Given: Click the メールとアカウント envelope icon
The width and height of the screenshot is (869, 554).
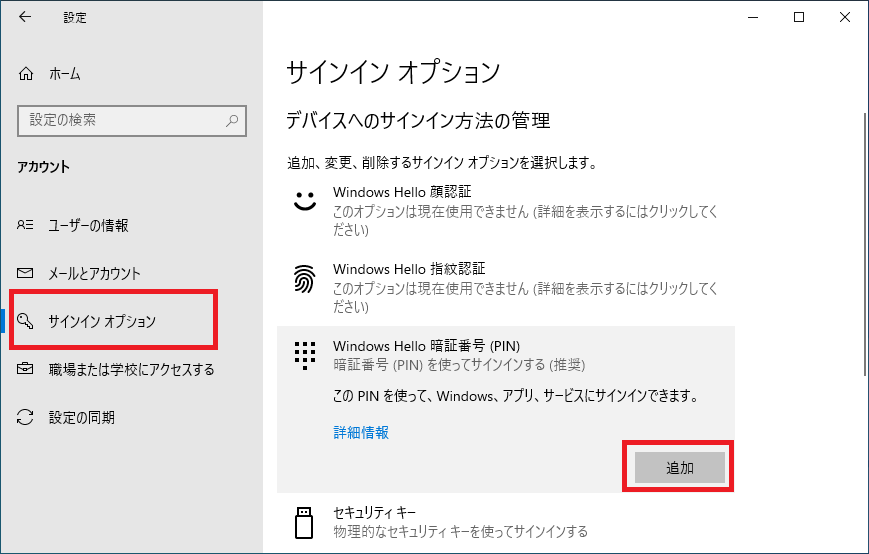Looking at the screenshot, I should (x=25, y=273).
